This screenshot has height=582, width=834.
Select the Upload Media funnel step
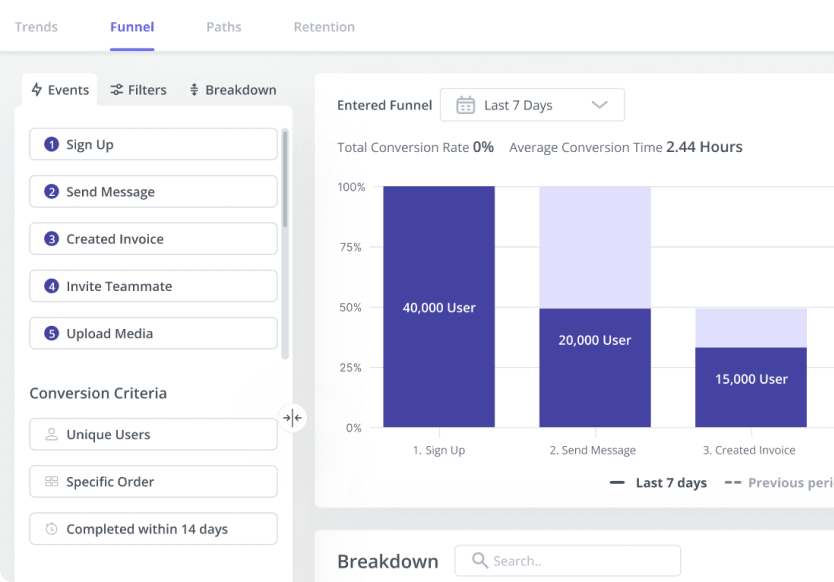click(x=153, y=333)
